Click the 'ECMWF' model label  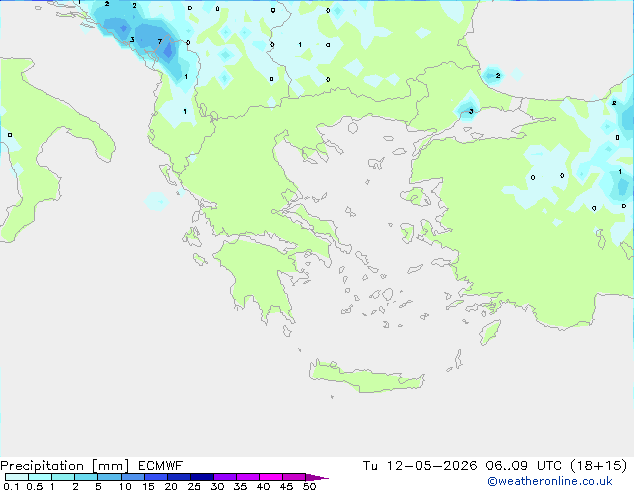click(x=161, y=466)
